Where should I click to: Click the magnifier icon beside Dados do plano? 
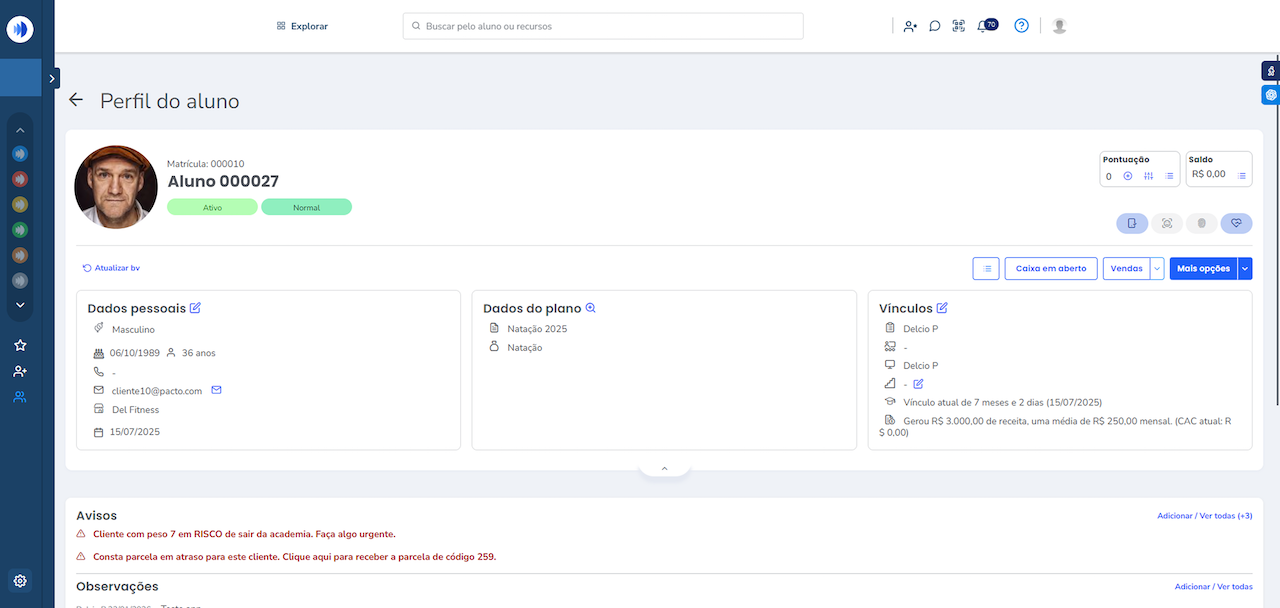point(590,308)
